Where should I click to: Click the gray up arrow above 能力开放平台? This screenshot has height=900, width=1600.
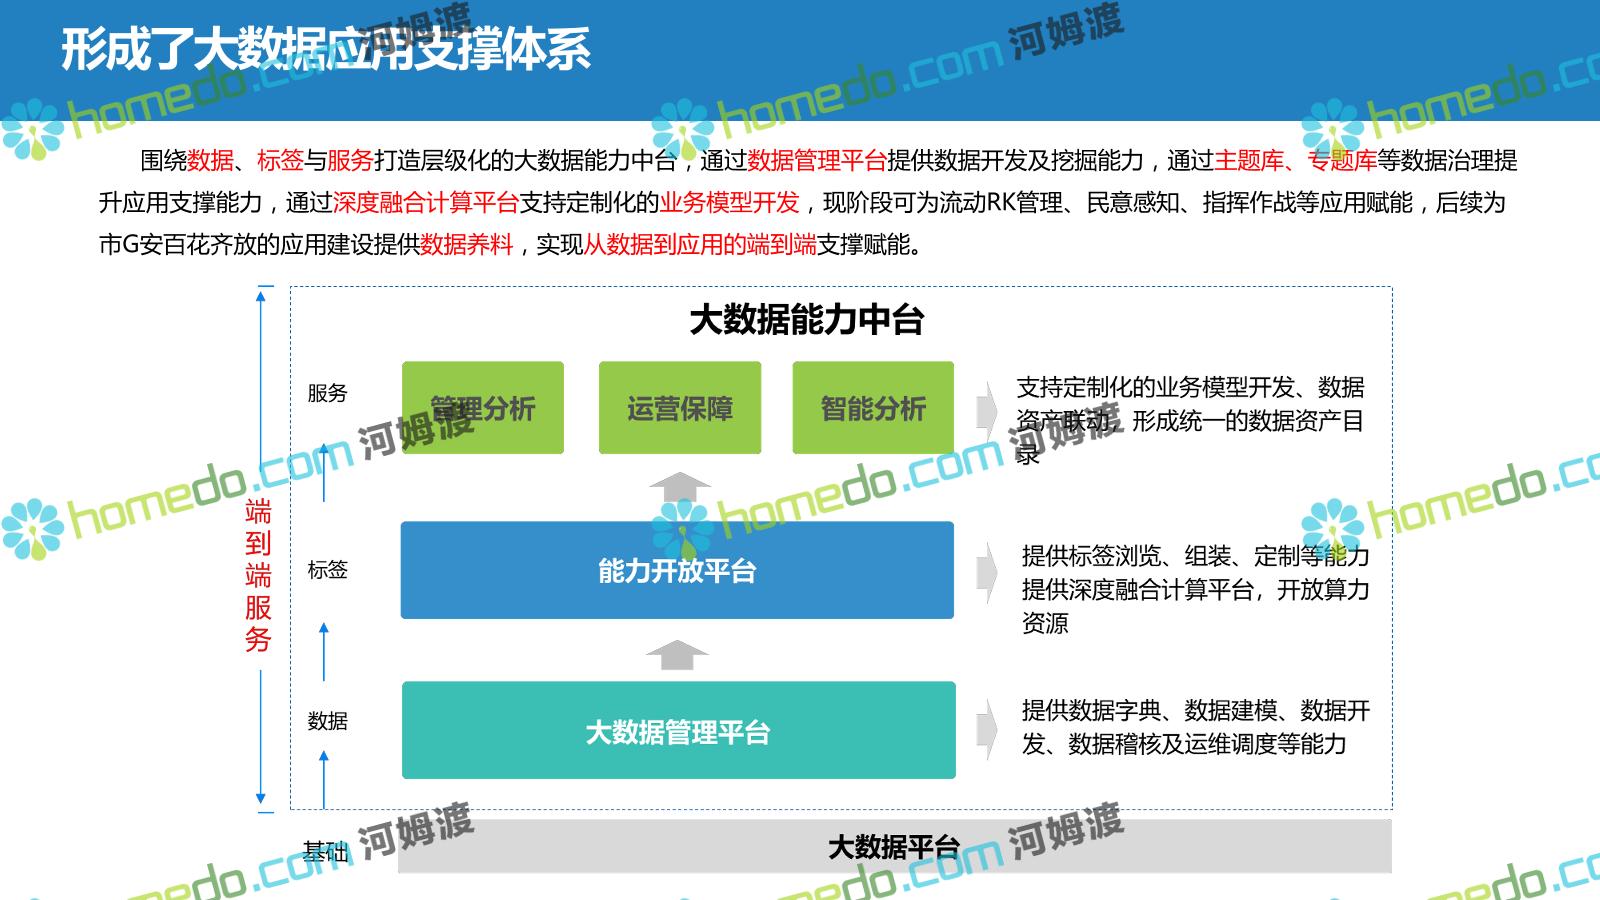[x=679, y=487]
